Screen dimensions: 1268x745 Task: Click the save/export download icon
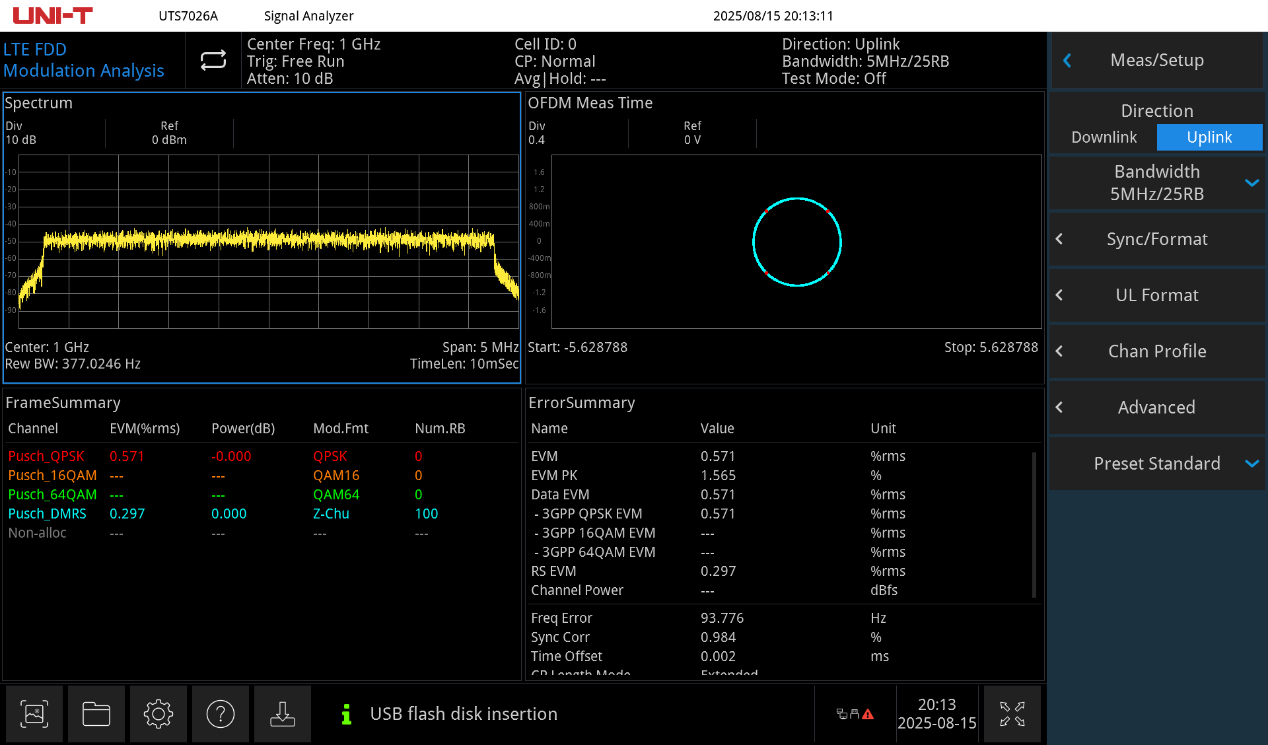282,714
